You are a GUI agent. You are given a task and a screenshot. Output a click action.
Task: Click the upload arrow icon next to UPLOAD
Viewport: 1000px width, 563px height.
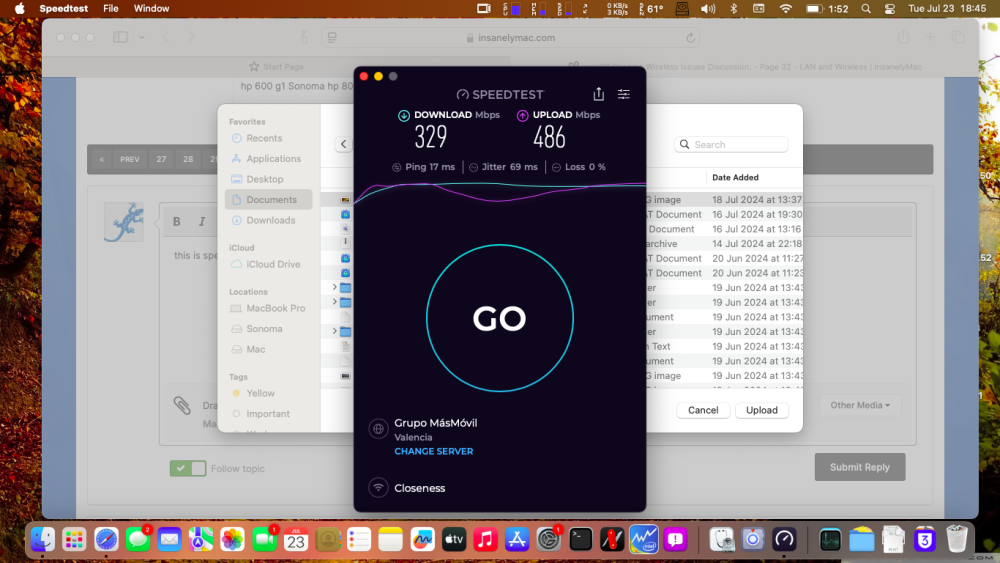[522, 115]
